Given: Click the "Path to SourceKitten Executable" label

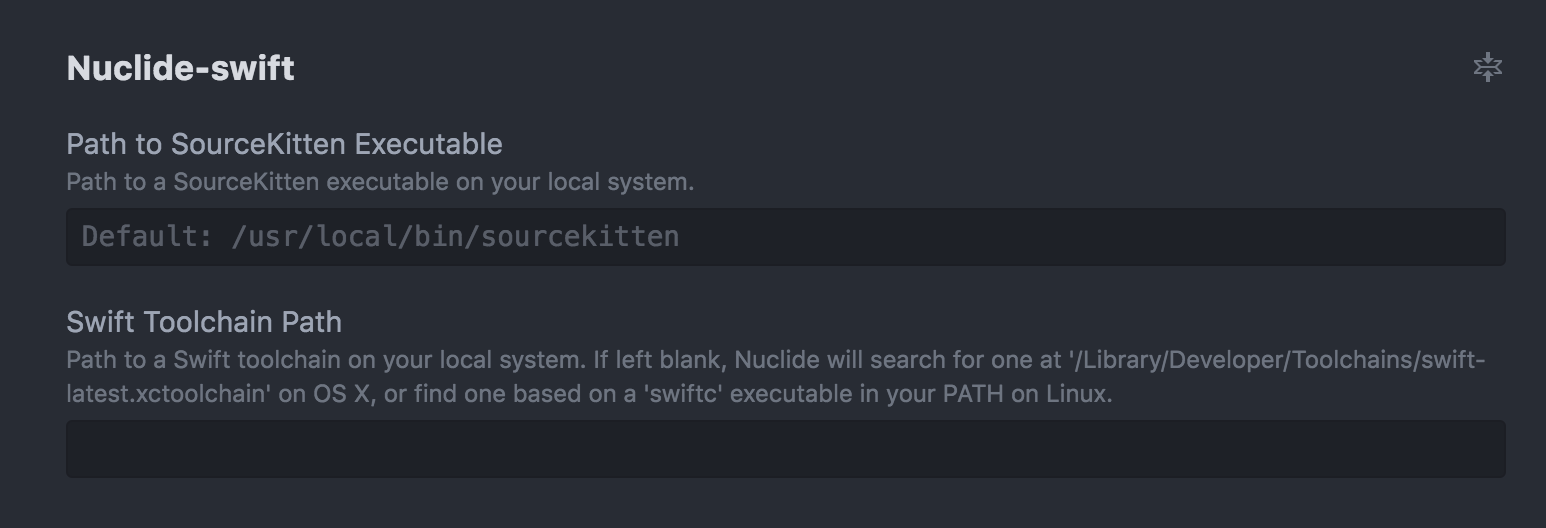Looking at the screenshot, I should tap(284, 144).
